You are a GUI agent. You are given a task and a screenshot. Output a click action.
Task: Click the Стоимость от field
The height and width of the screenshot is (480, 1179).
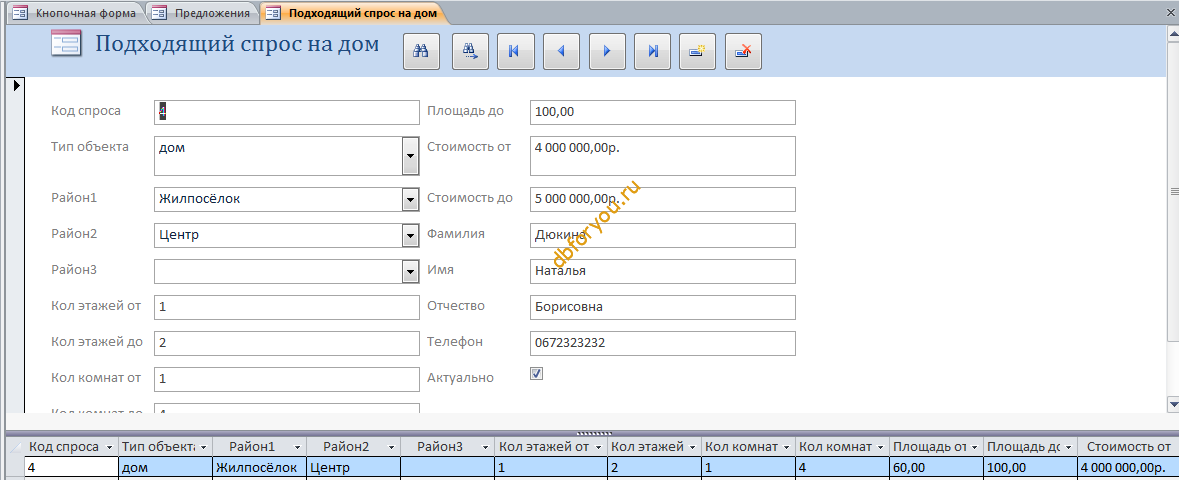tap(662, 156)
